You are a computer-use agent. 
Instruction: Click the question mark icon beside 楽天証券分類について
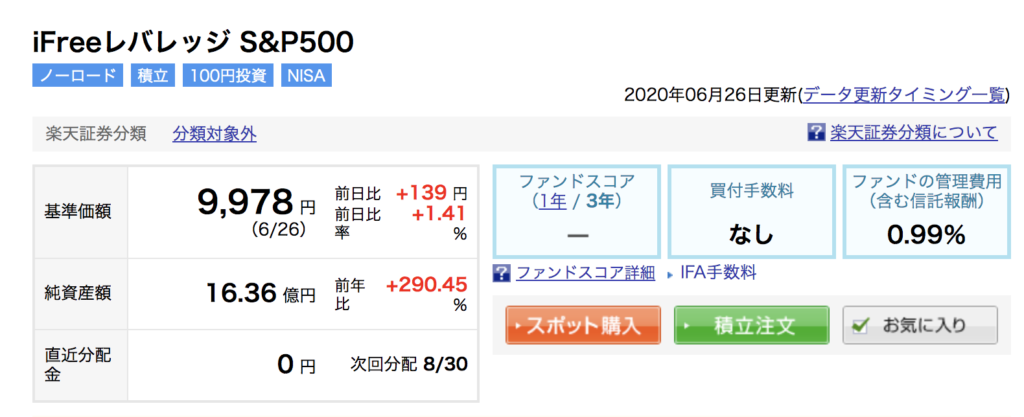[x=816, y=133]
